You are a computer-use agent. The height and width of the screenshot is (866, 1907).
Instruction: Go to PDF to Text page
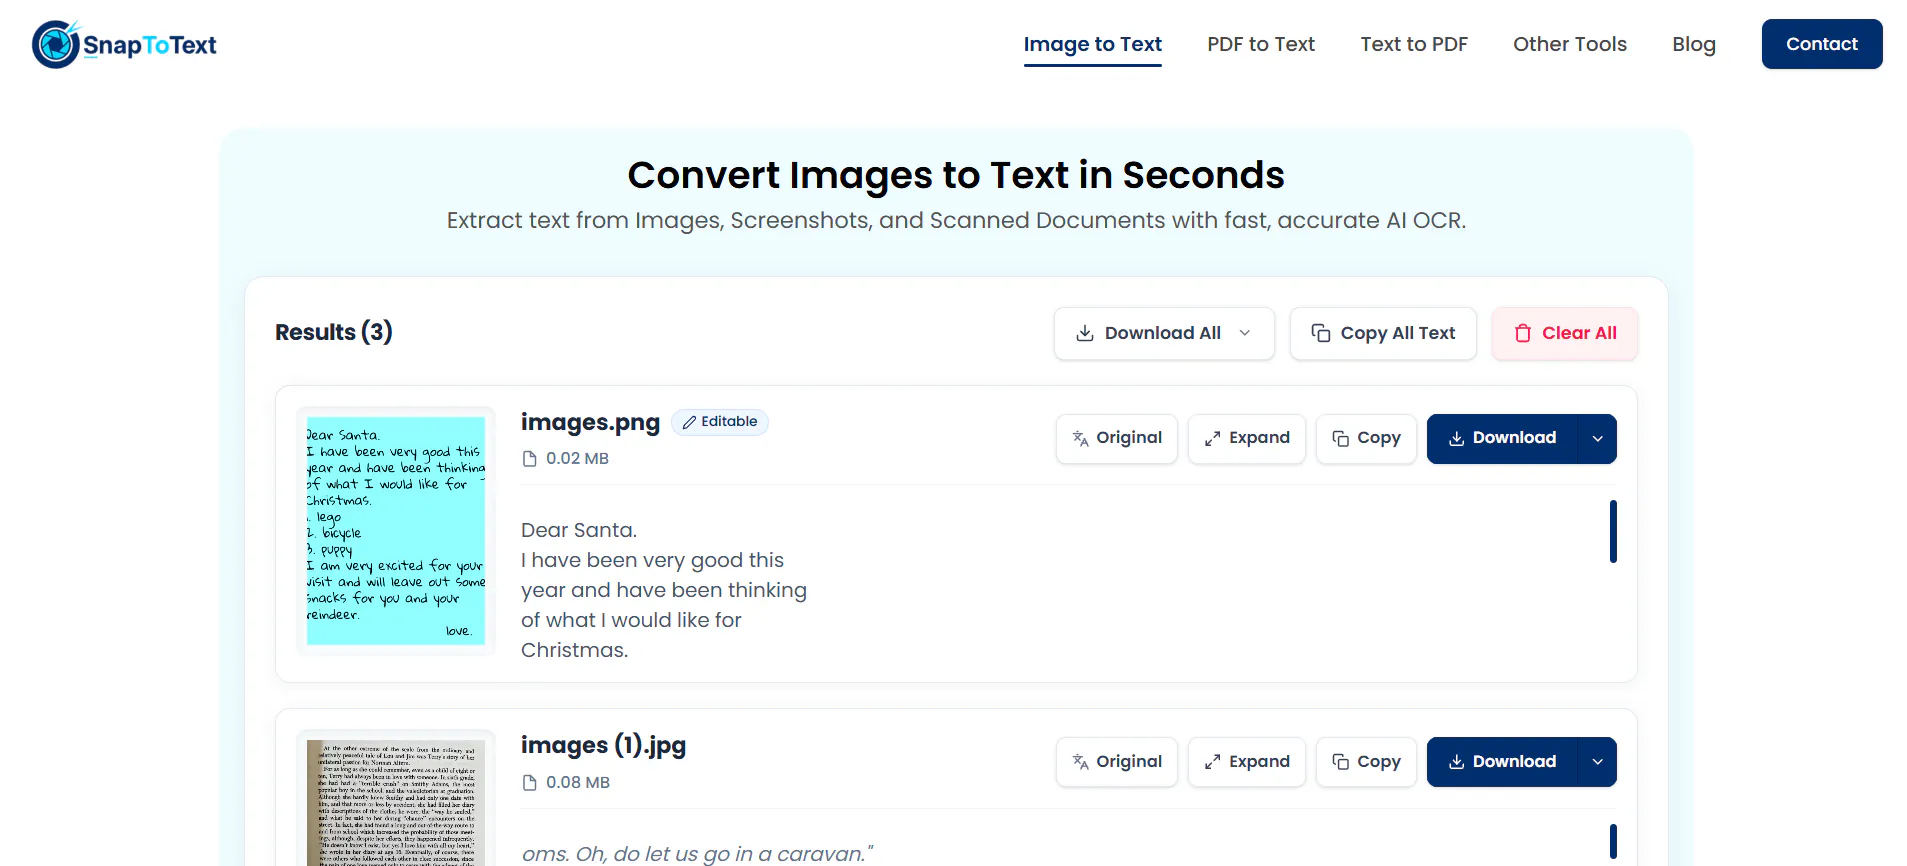[1260, 44]
